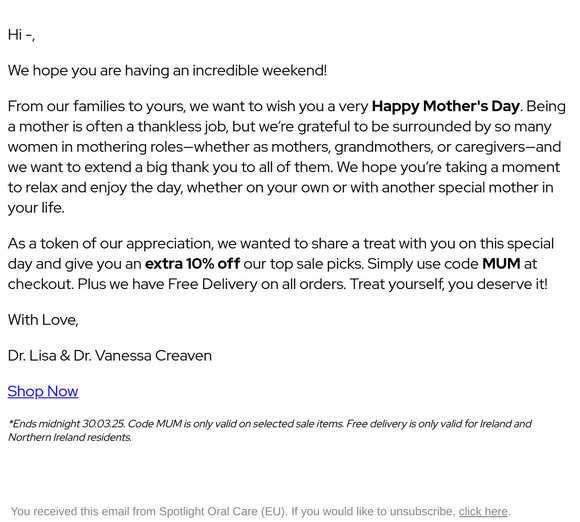
Task: Click the 'Hi -,' greeting line
Action: 21,35
